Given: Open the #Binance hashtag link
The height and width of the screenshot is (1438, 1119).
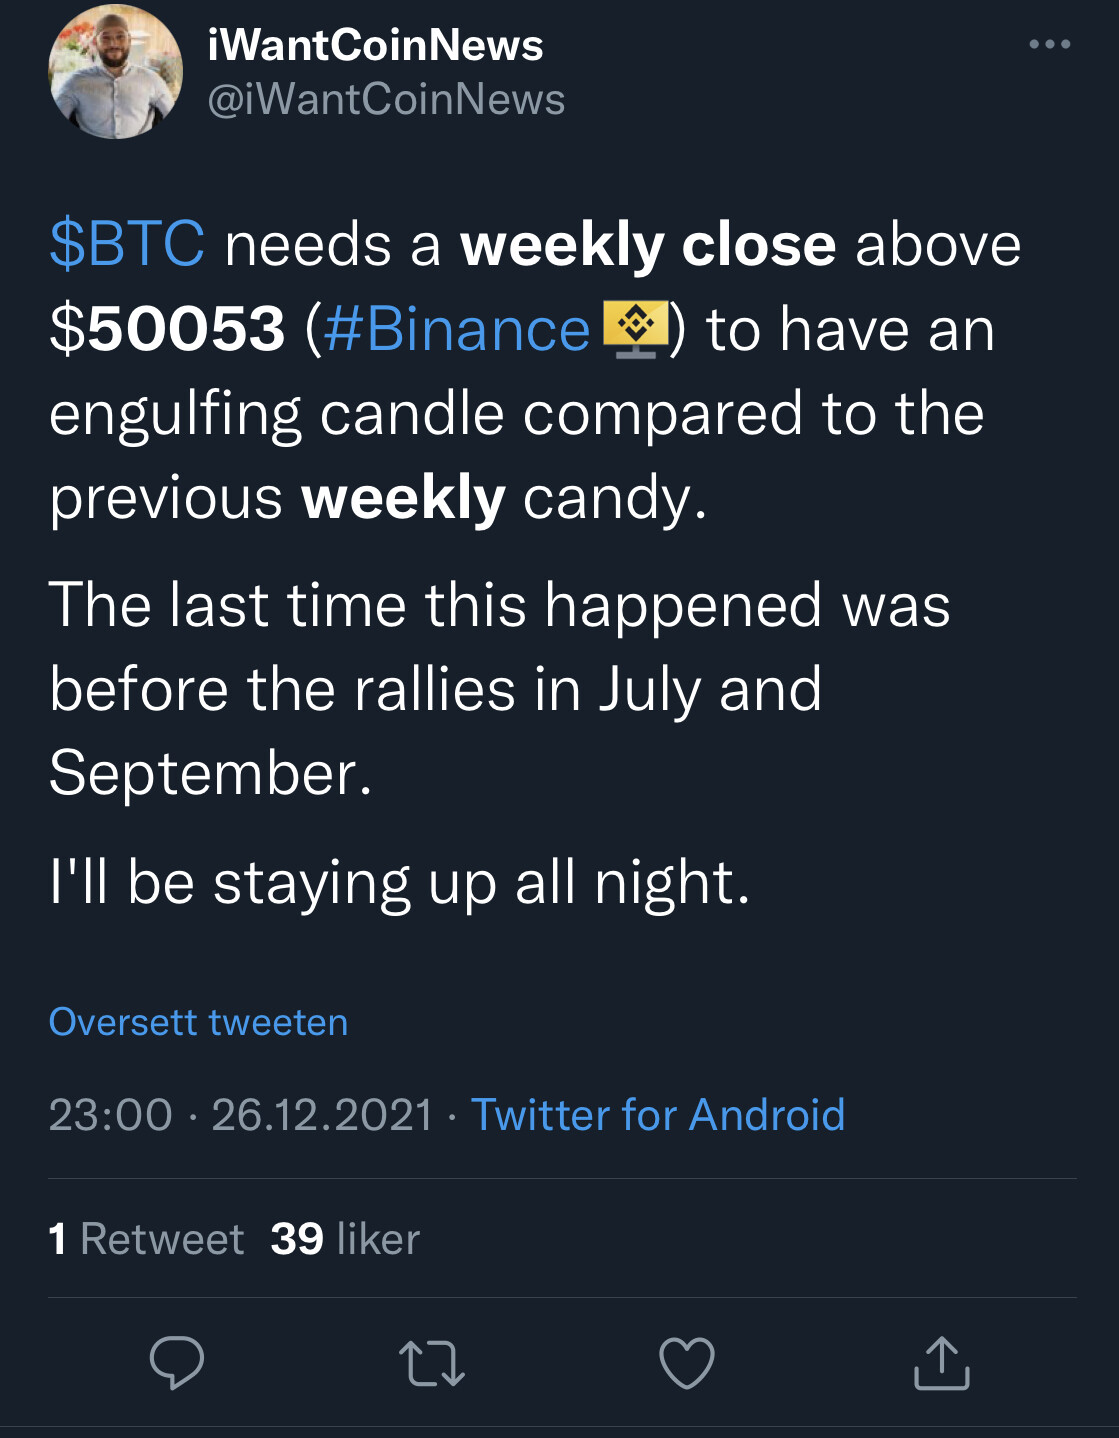Looking at the screenshot, I should tap(457, 330).
